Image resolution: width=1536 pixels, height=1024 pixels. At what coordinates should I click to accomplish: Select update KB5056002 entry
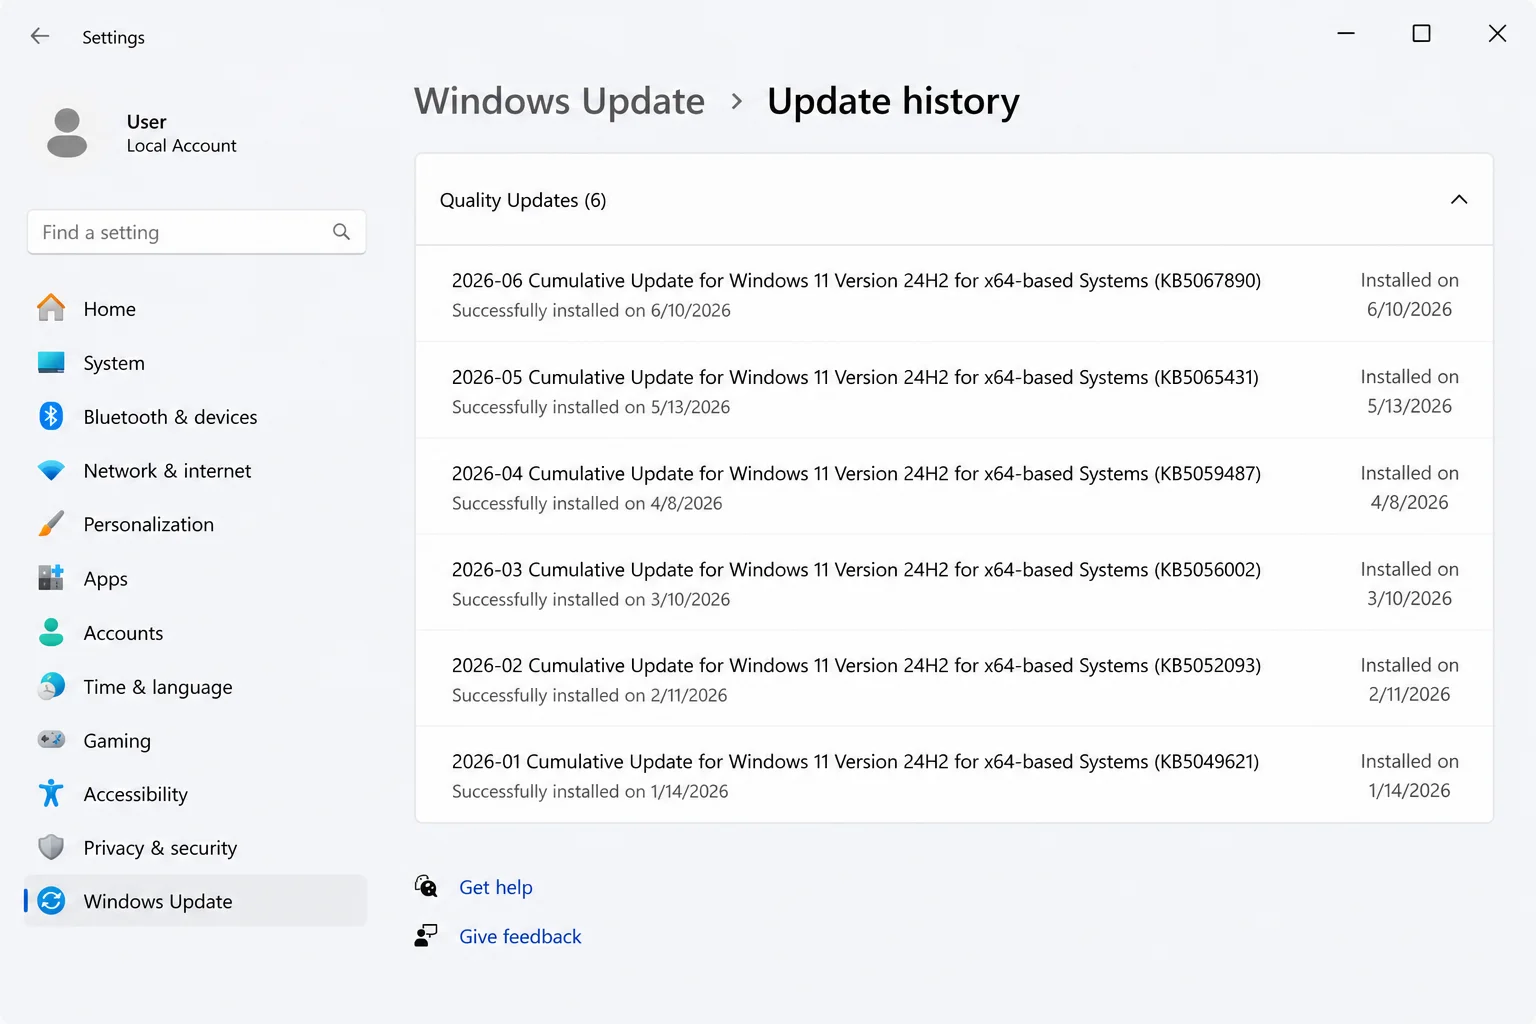click(954, 582)
